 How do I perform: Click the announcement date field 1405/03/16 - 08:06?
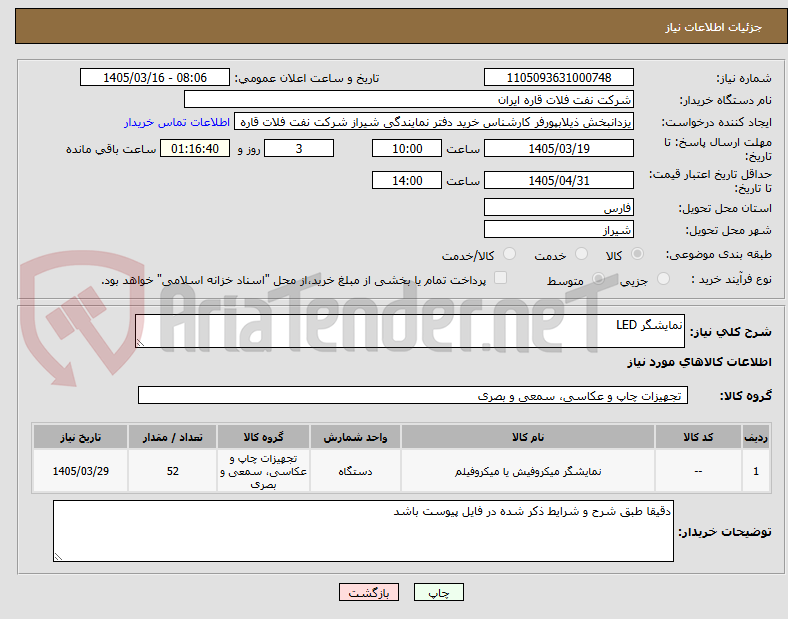[x=155, y=78]
